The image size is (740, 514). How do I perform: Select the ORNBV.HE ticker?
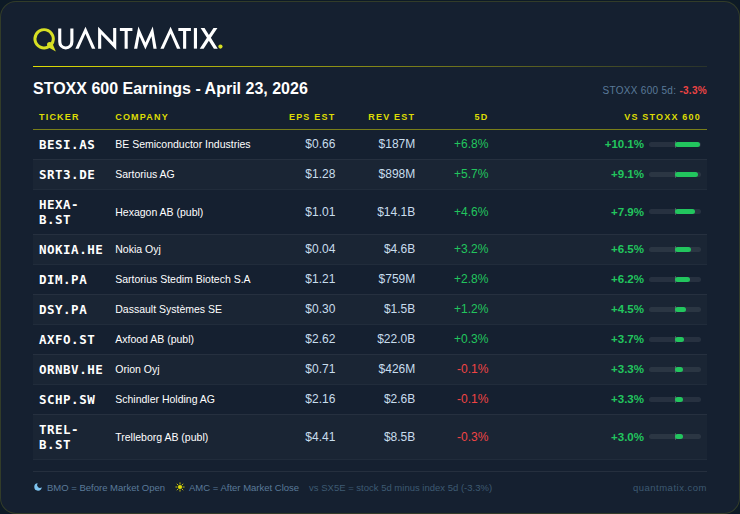tap(71, 370)
